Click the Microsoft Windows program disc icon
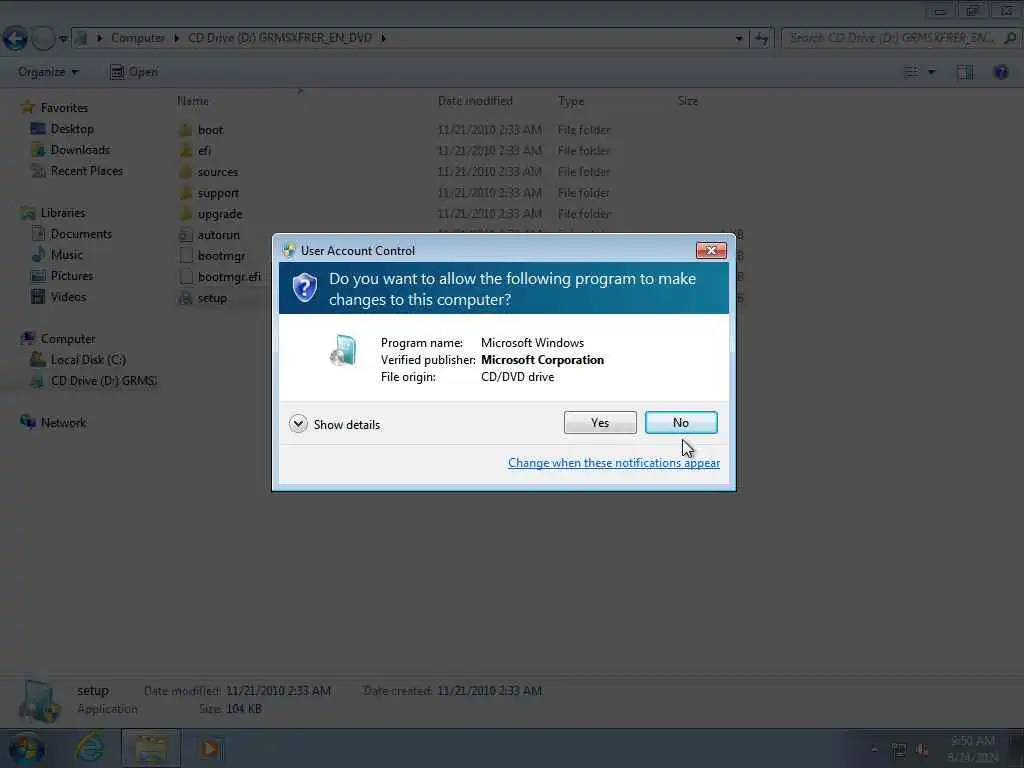 tap(344, 350)
